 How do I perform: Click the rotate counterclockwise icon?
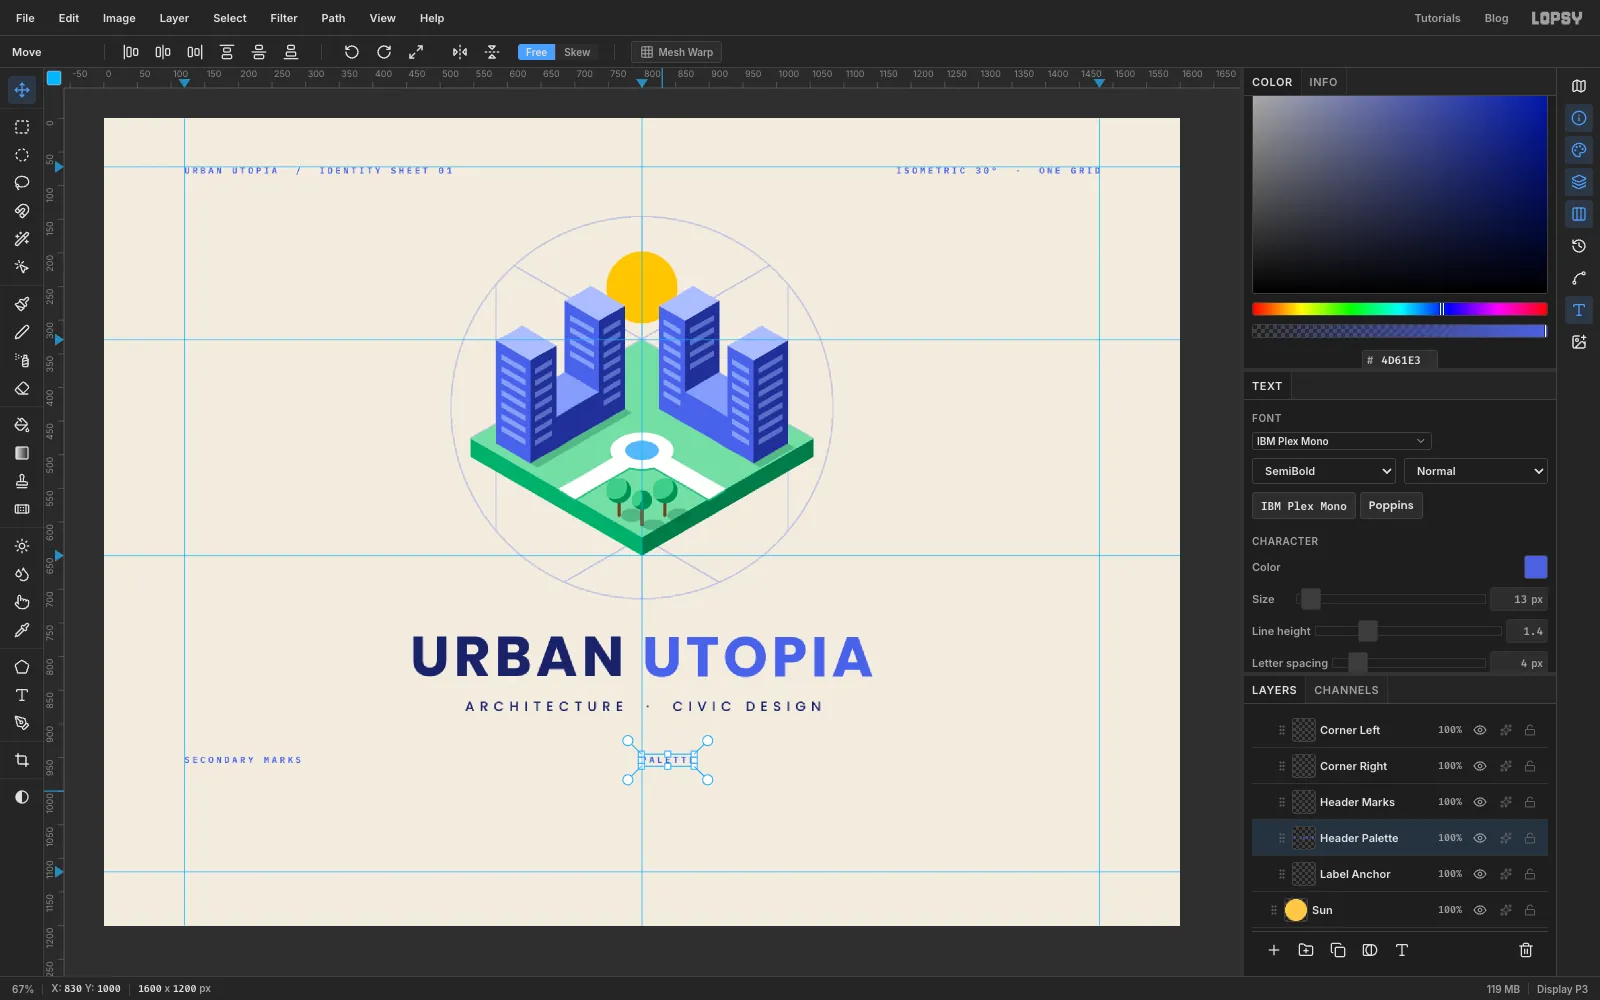point(351,52)
